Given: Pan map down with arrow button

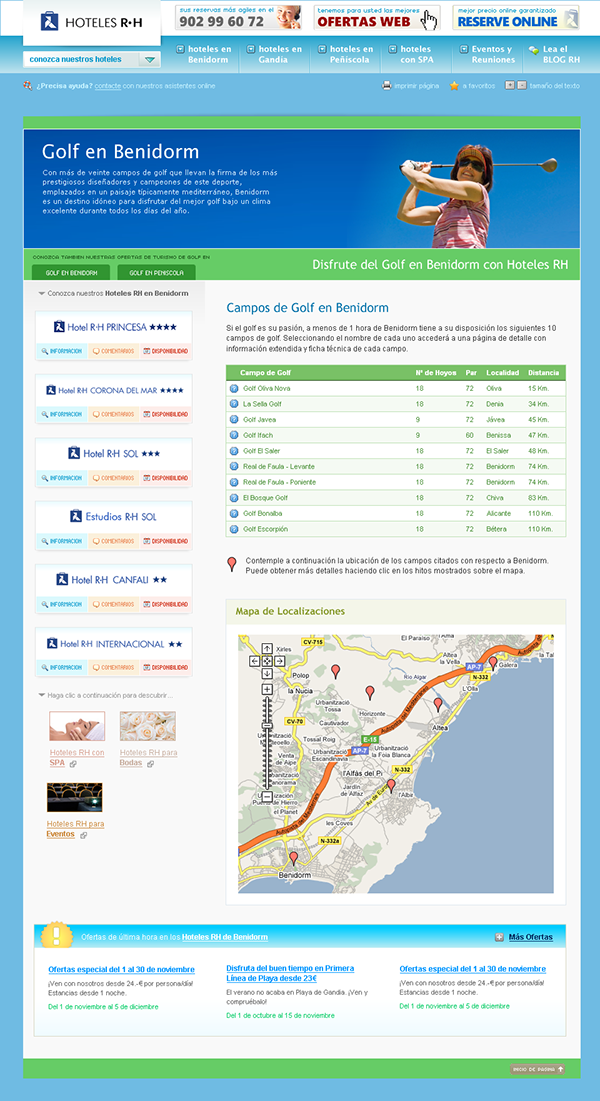Looking at the screenshot, I should coord(267,673).
